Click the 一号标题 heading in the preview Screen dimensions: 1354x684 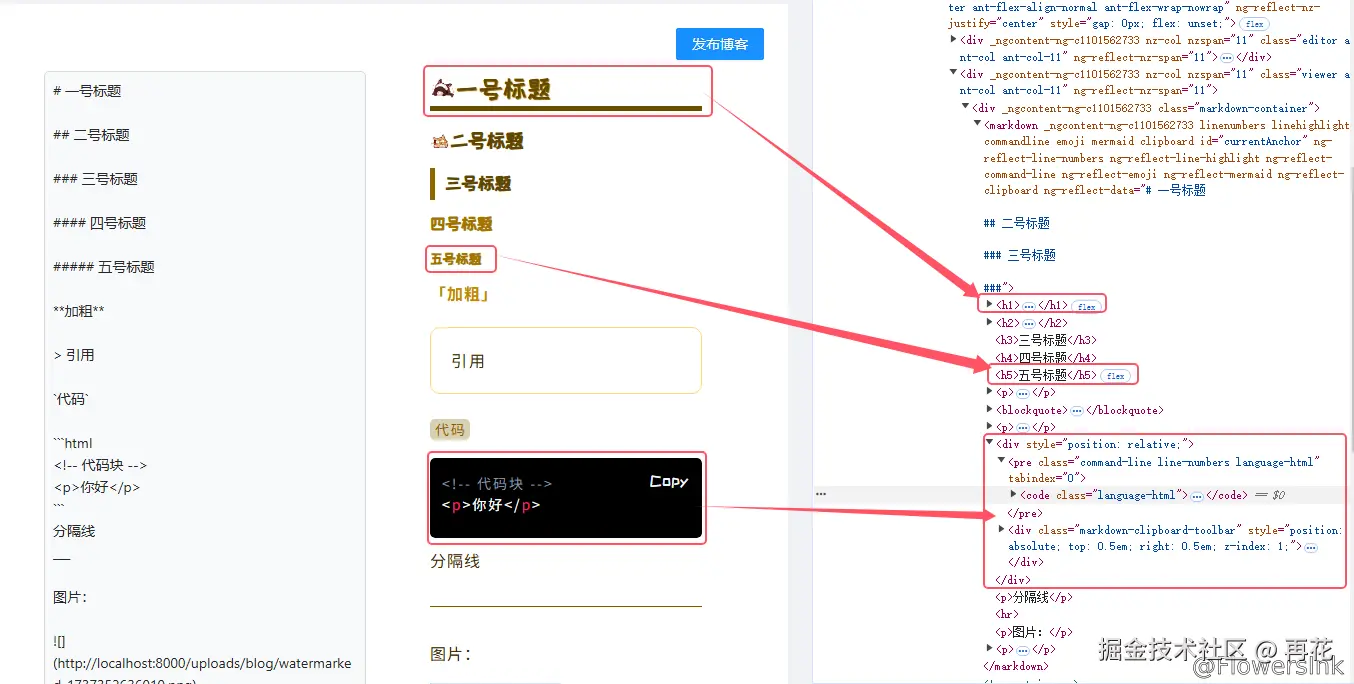[x=504, y=89]
